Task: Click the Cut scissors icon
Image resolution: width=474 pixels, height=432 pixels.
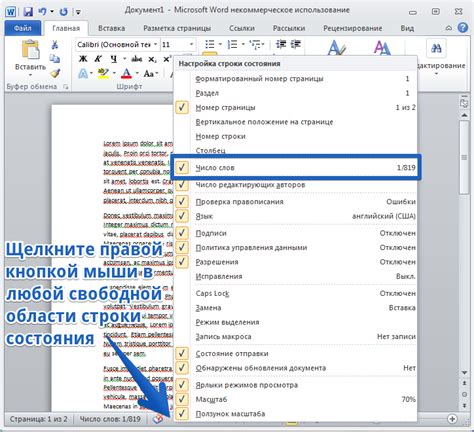Action: tap(55, 45)
